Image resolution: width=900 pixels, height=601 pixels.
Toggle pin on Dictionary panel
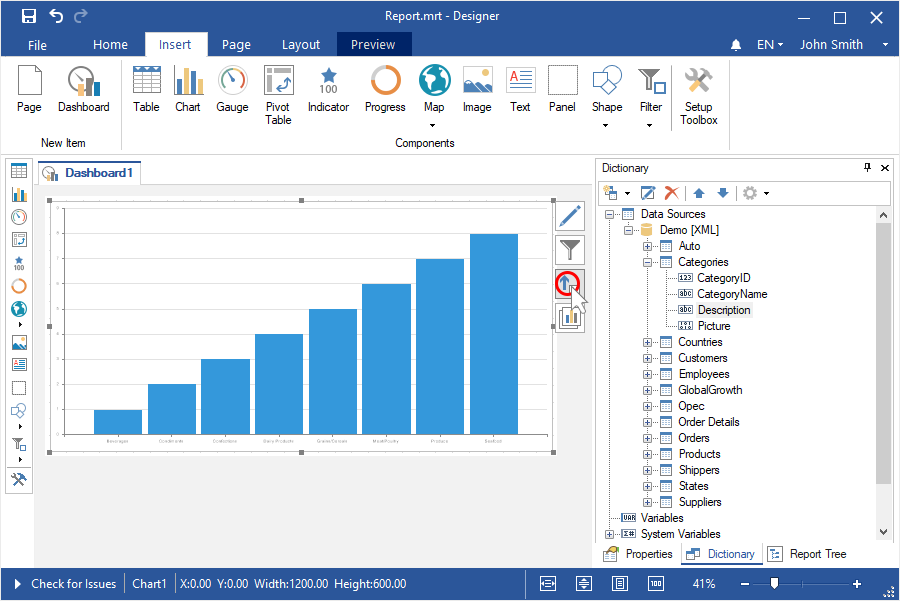(867, 168)
